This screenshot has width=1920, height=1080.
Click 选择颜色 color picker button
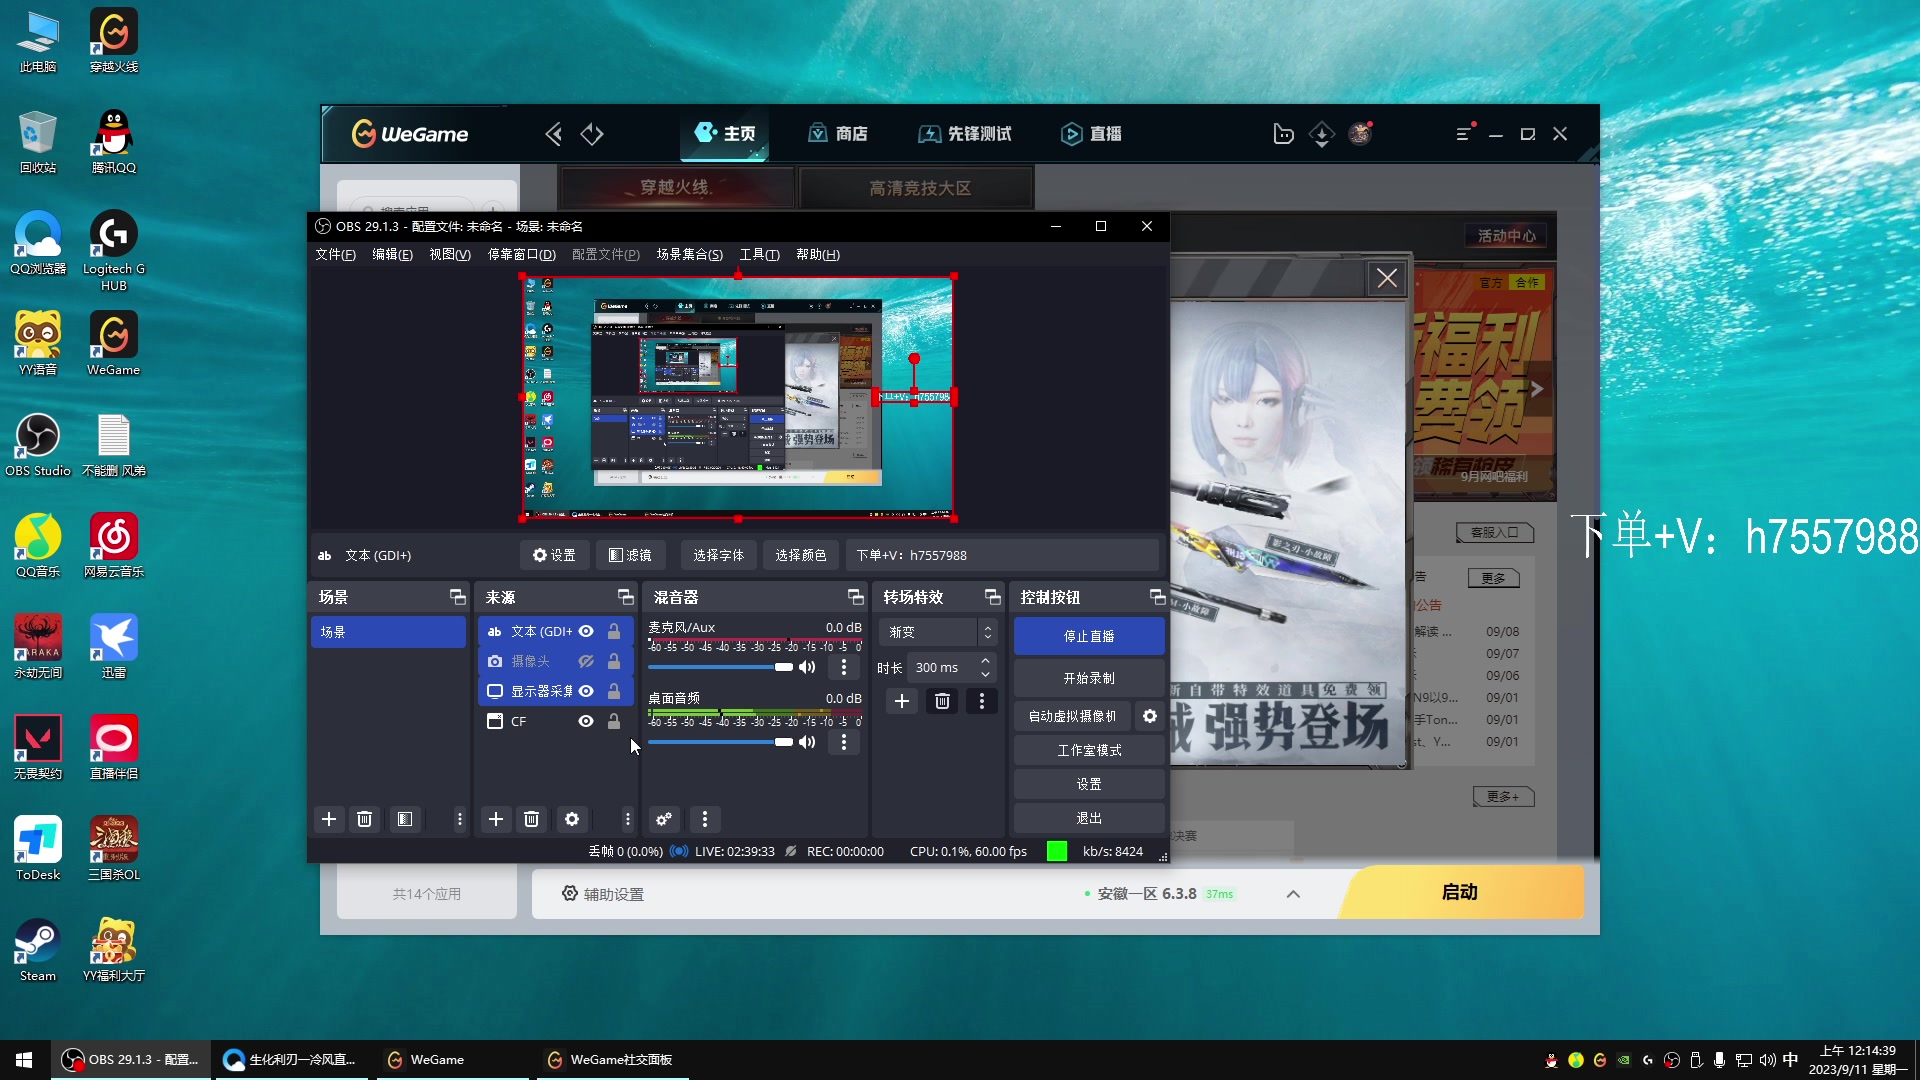click(x=800, y=555)
